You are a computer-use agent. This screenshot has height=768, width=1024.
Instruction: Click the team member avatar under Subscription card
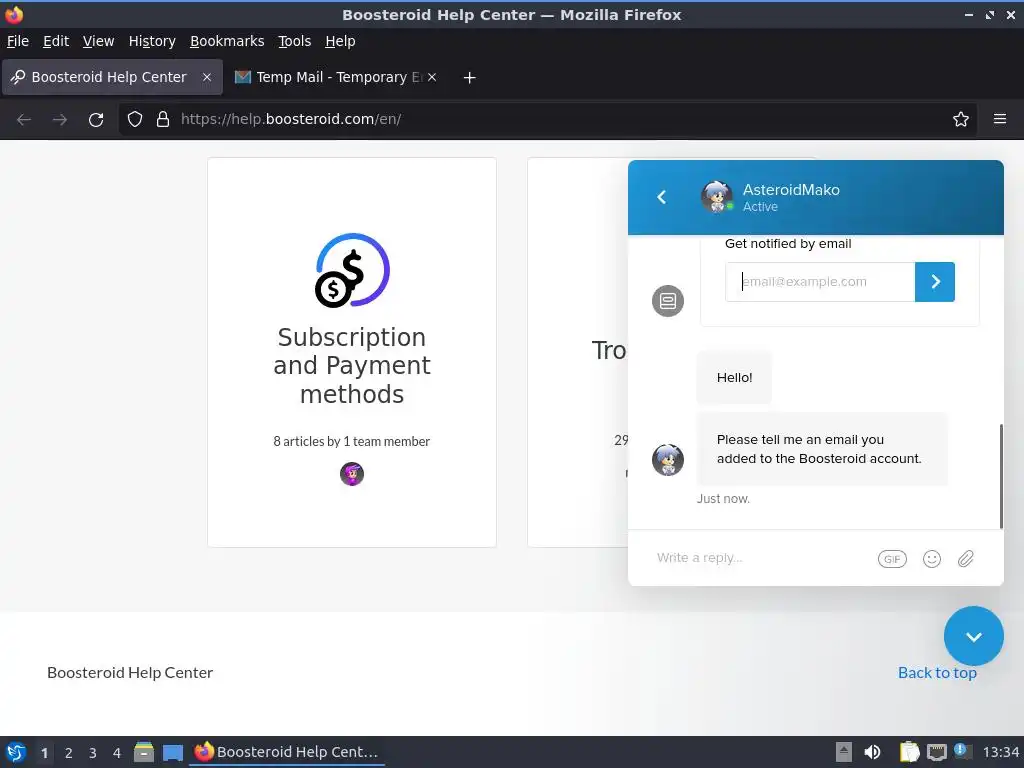click(x=352, y=474)
